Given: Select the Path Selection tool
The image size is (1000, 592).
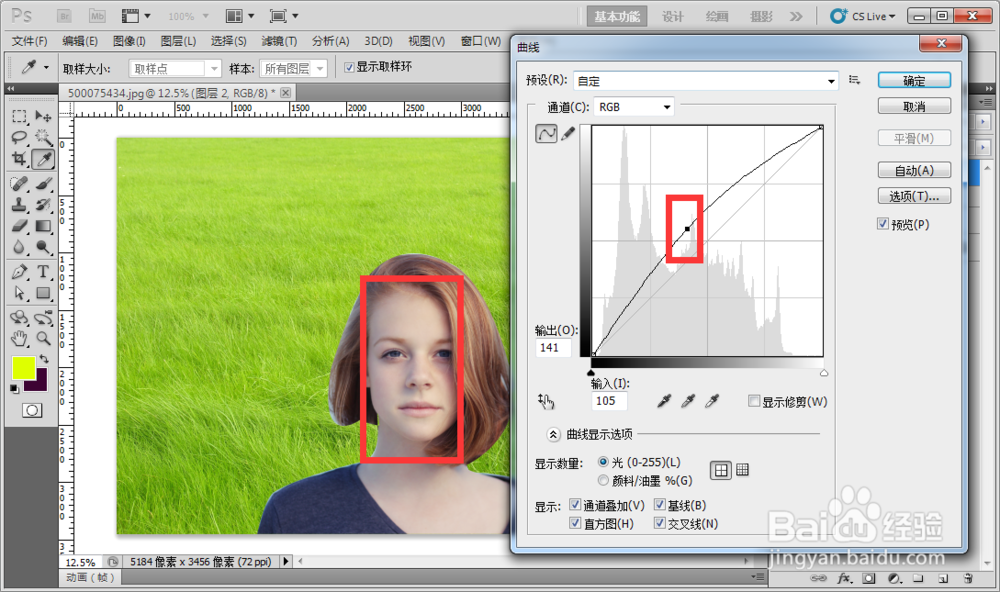Looking at the screenshot, I should 19,293.
